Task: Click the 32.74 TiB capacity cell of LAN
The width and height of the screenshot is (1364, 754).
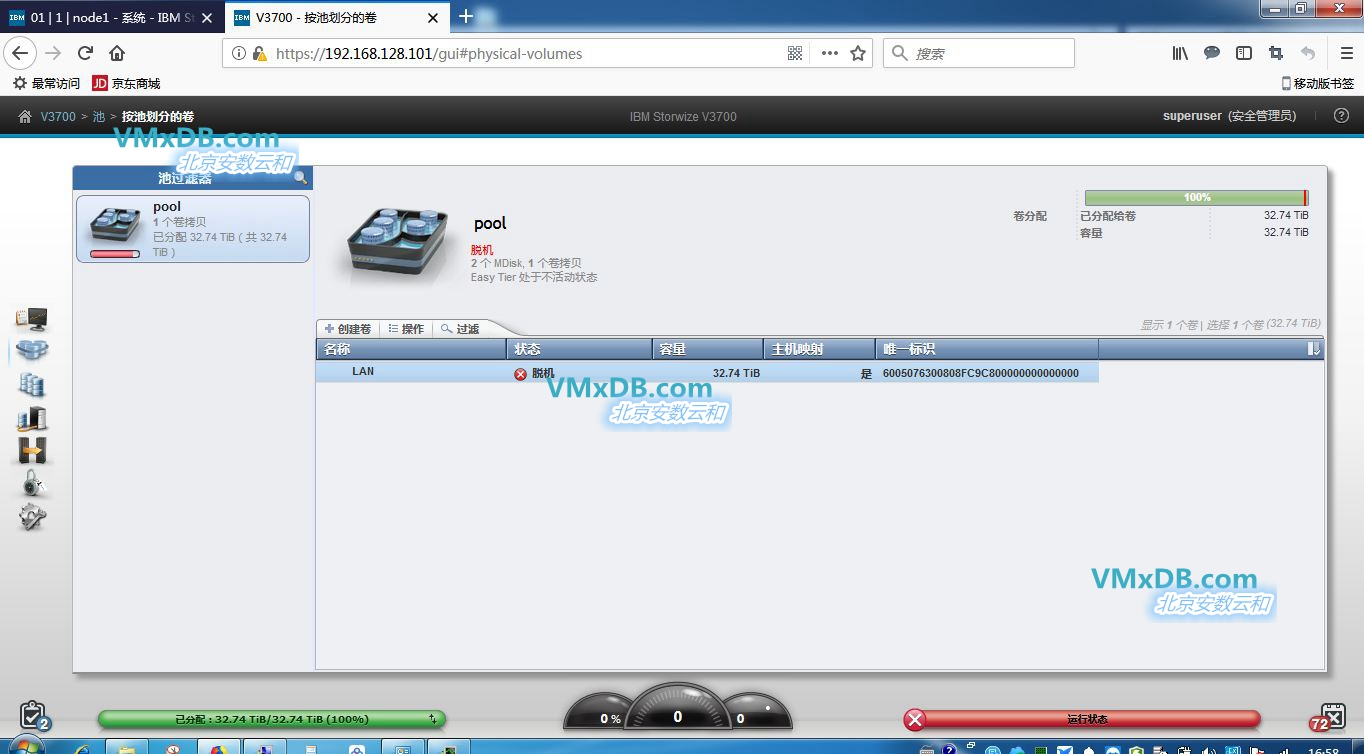Action: [x=736, y=373]
